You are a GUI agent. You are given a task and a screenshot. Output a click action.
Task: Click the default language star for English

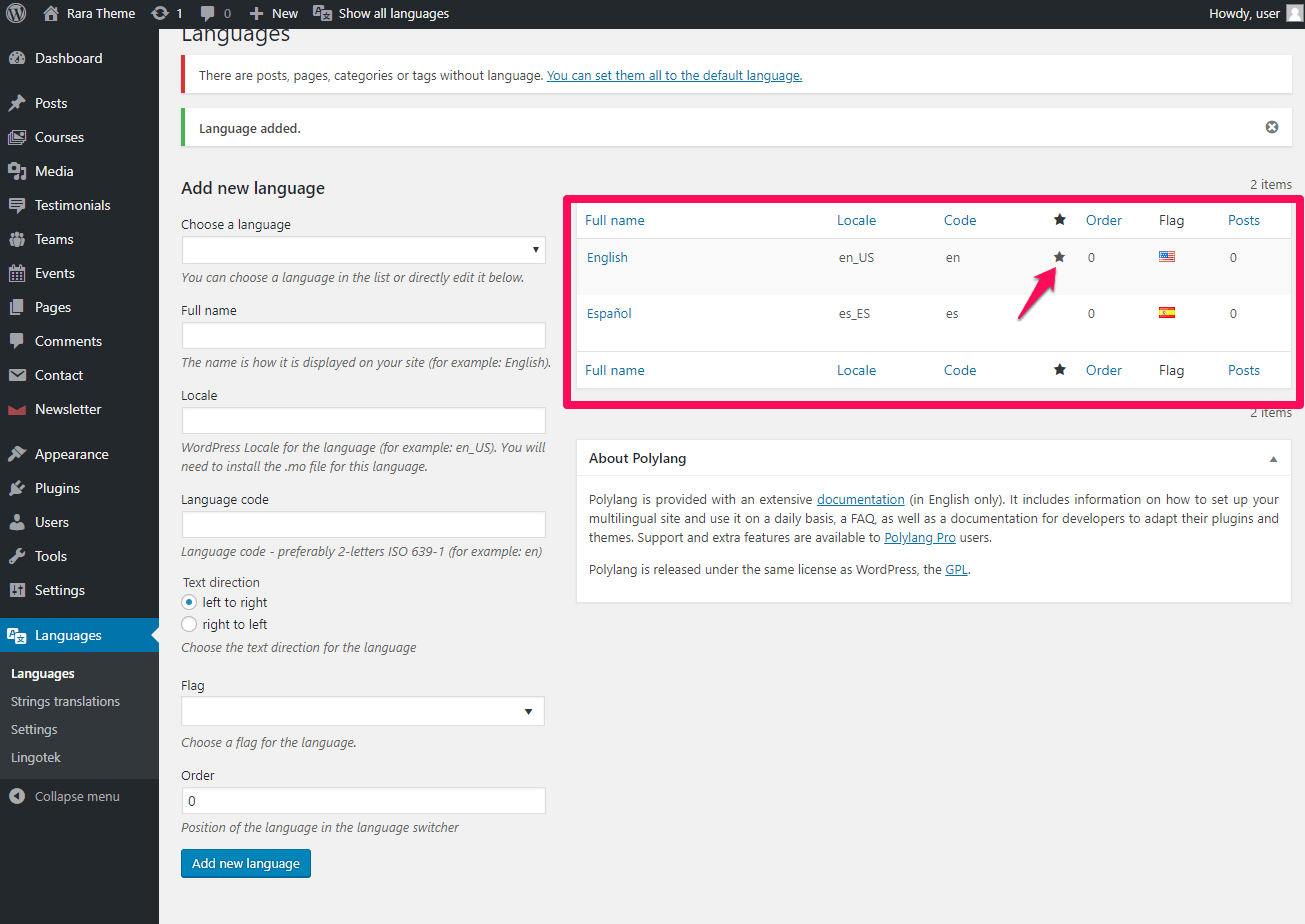tap(1059, 257)
